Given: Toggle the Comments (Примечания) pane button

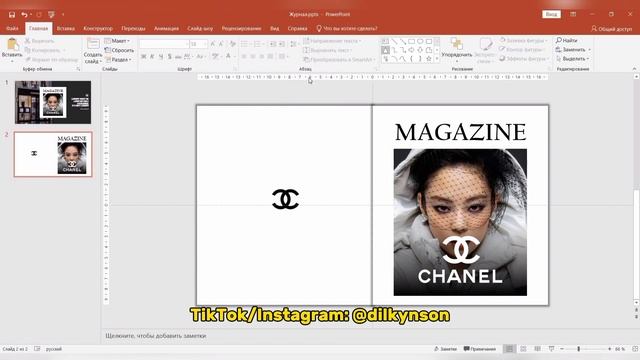Looking at the screenshot, I should coord(480,349).
